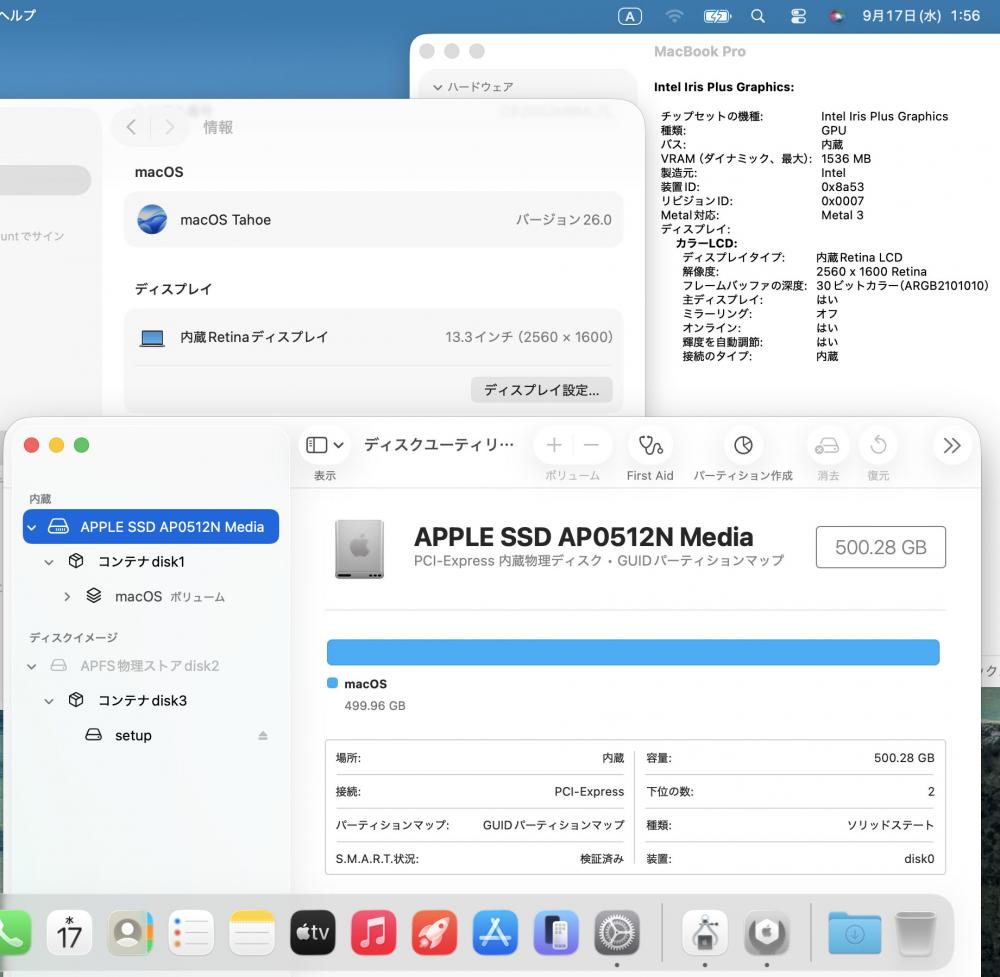Screen dimensions: 1000x977
Task: Open Contacts from the Dock
Action: pos(130,932)
